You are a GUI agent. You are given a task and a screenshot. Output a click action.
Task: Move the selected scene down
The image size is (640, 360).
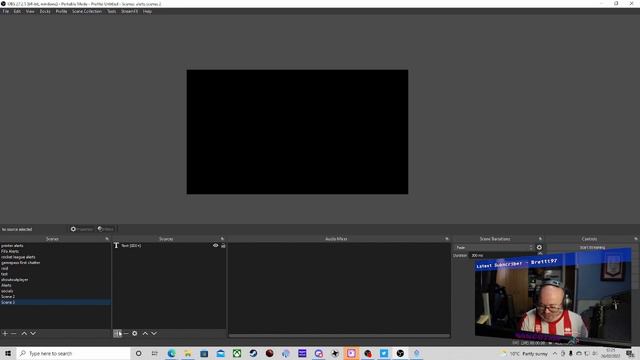[33, 333]
